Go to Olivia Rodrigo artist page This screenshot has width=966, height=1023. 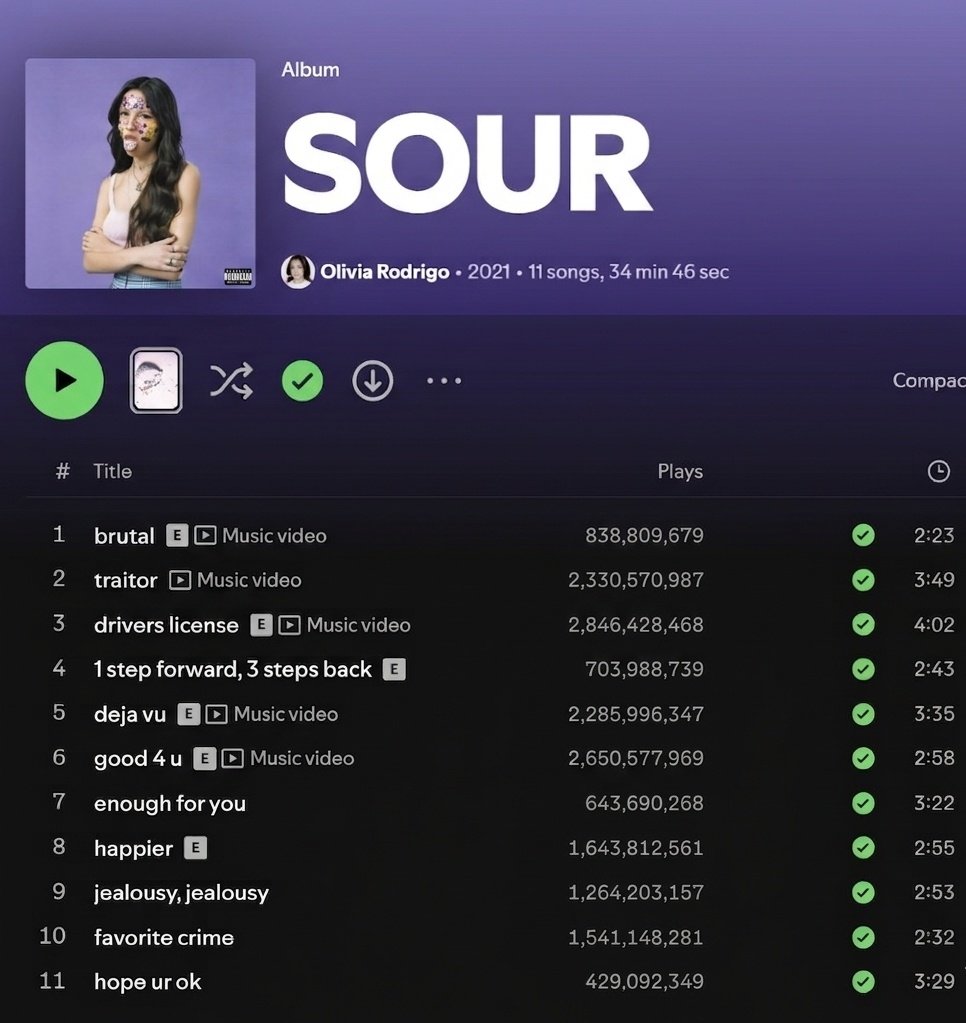(384, 271)
